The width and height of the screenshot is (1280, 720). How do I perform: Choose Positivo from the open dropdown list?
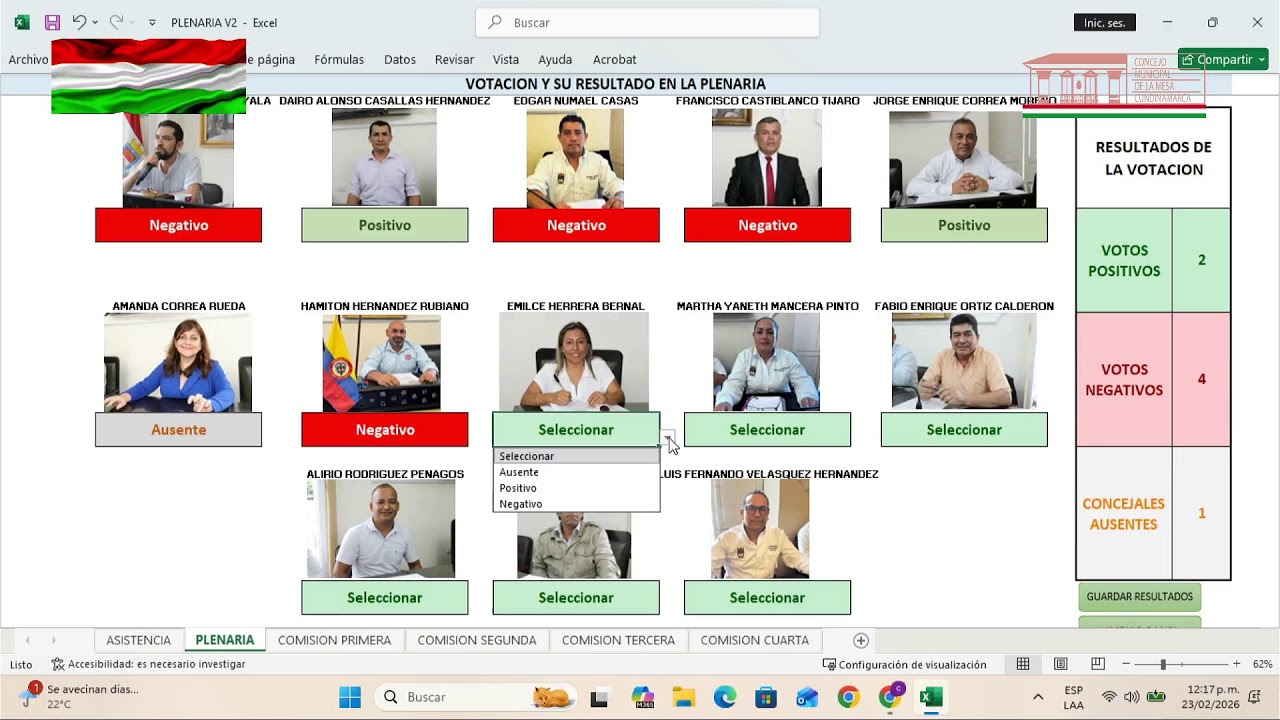[576, 488]
